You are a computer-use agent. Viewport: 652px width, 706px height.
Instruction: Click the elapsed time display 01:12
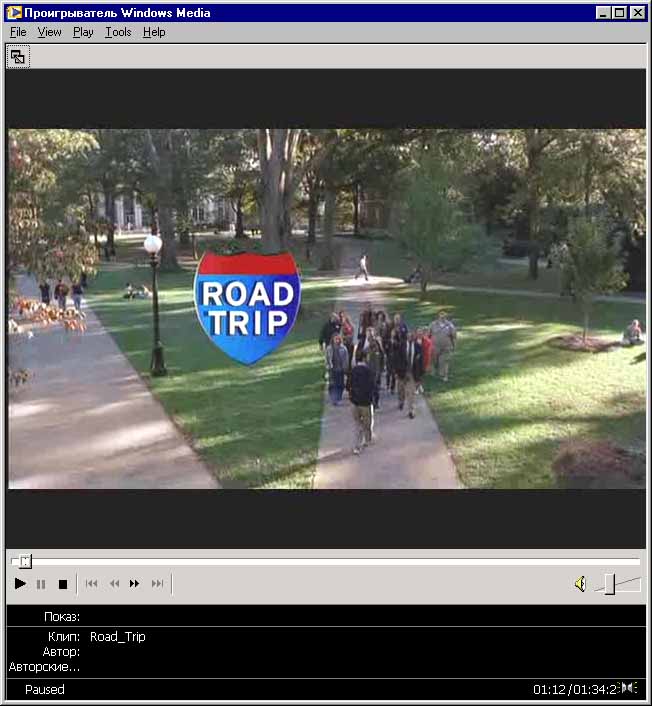549,689
